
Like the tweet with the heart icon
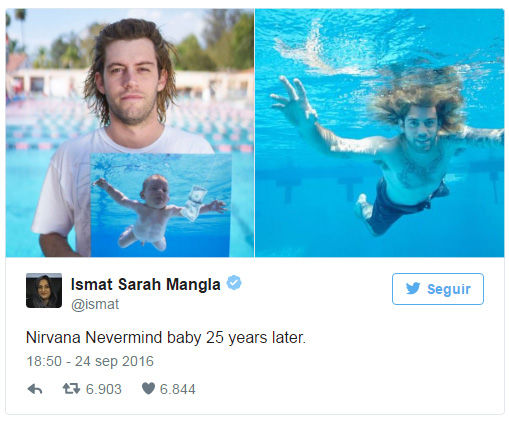click(x=148, y=388)
